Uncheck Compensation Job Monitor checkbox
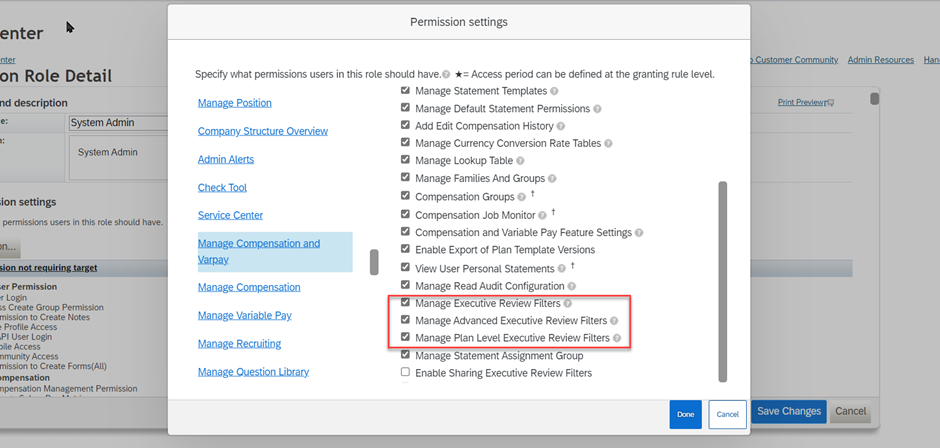Viewport: 940px width, 448px height. pos(405,214)
